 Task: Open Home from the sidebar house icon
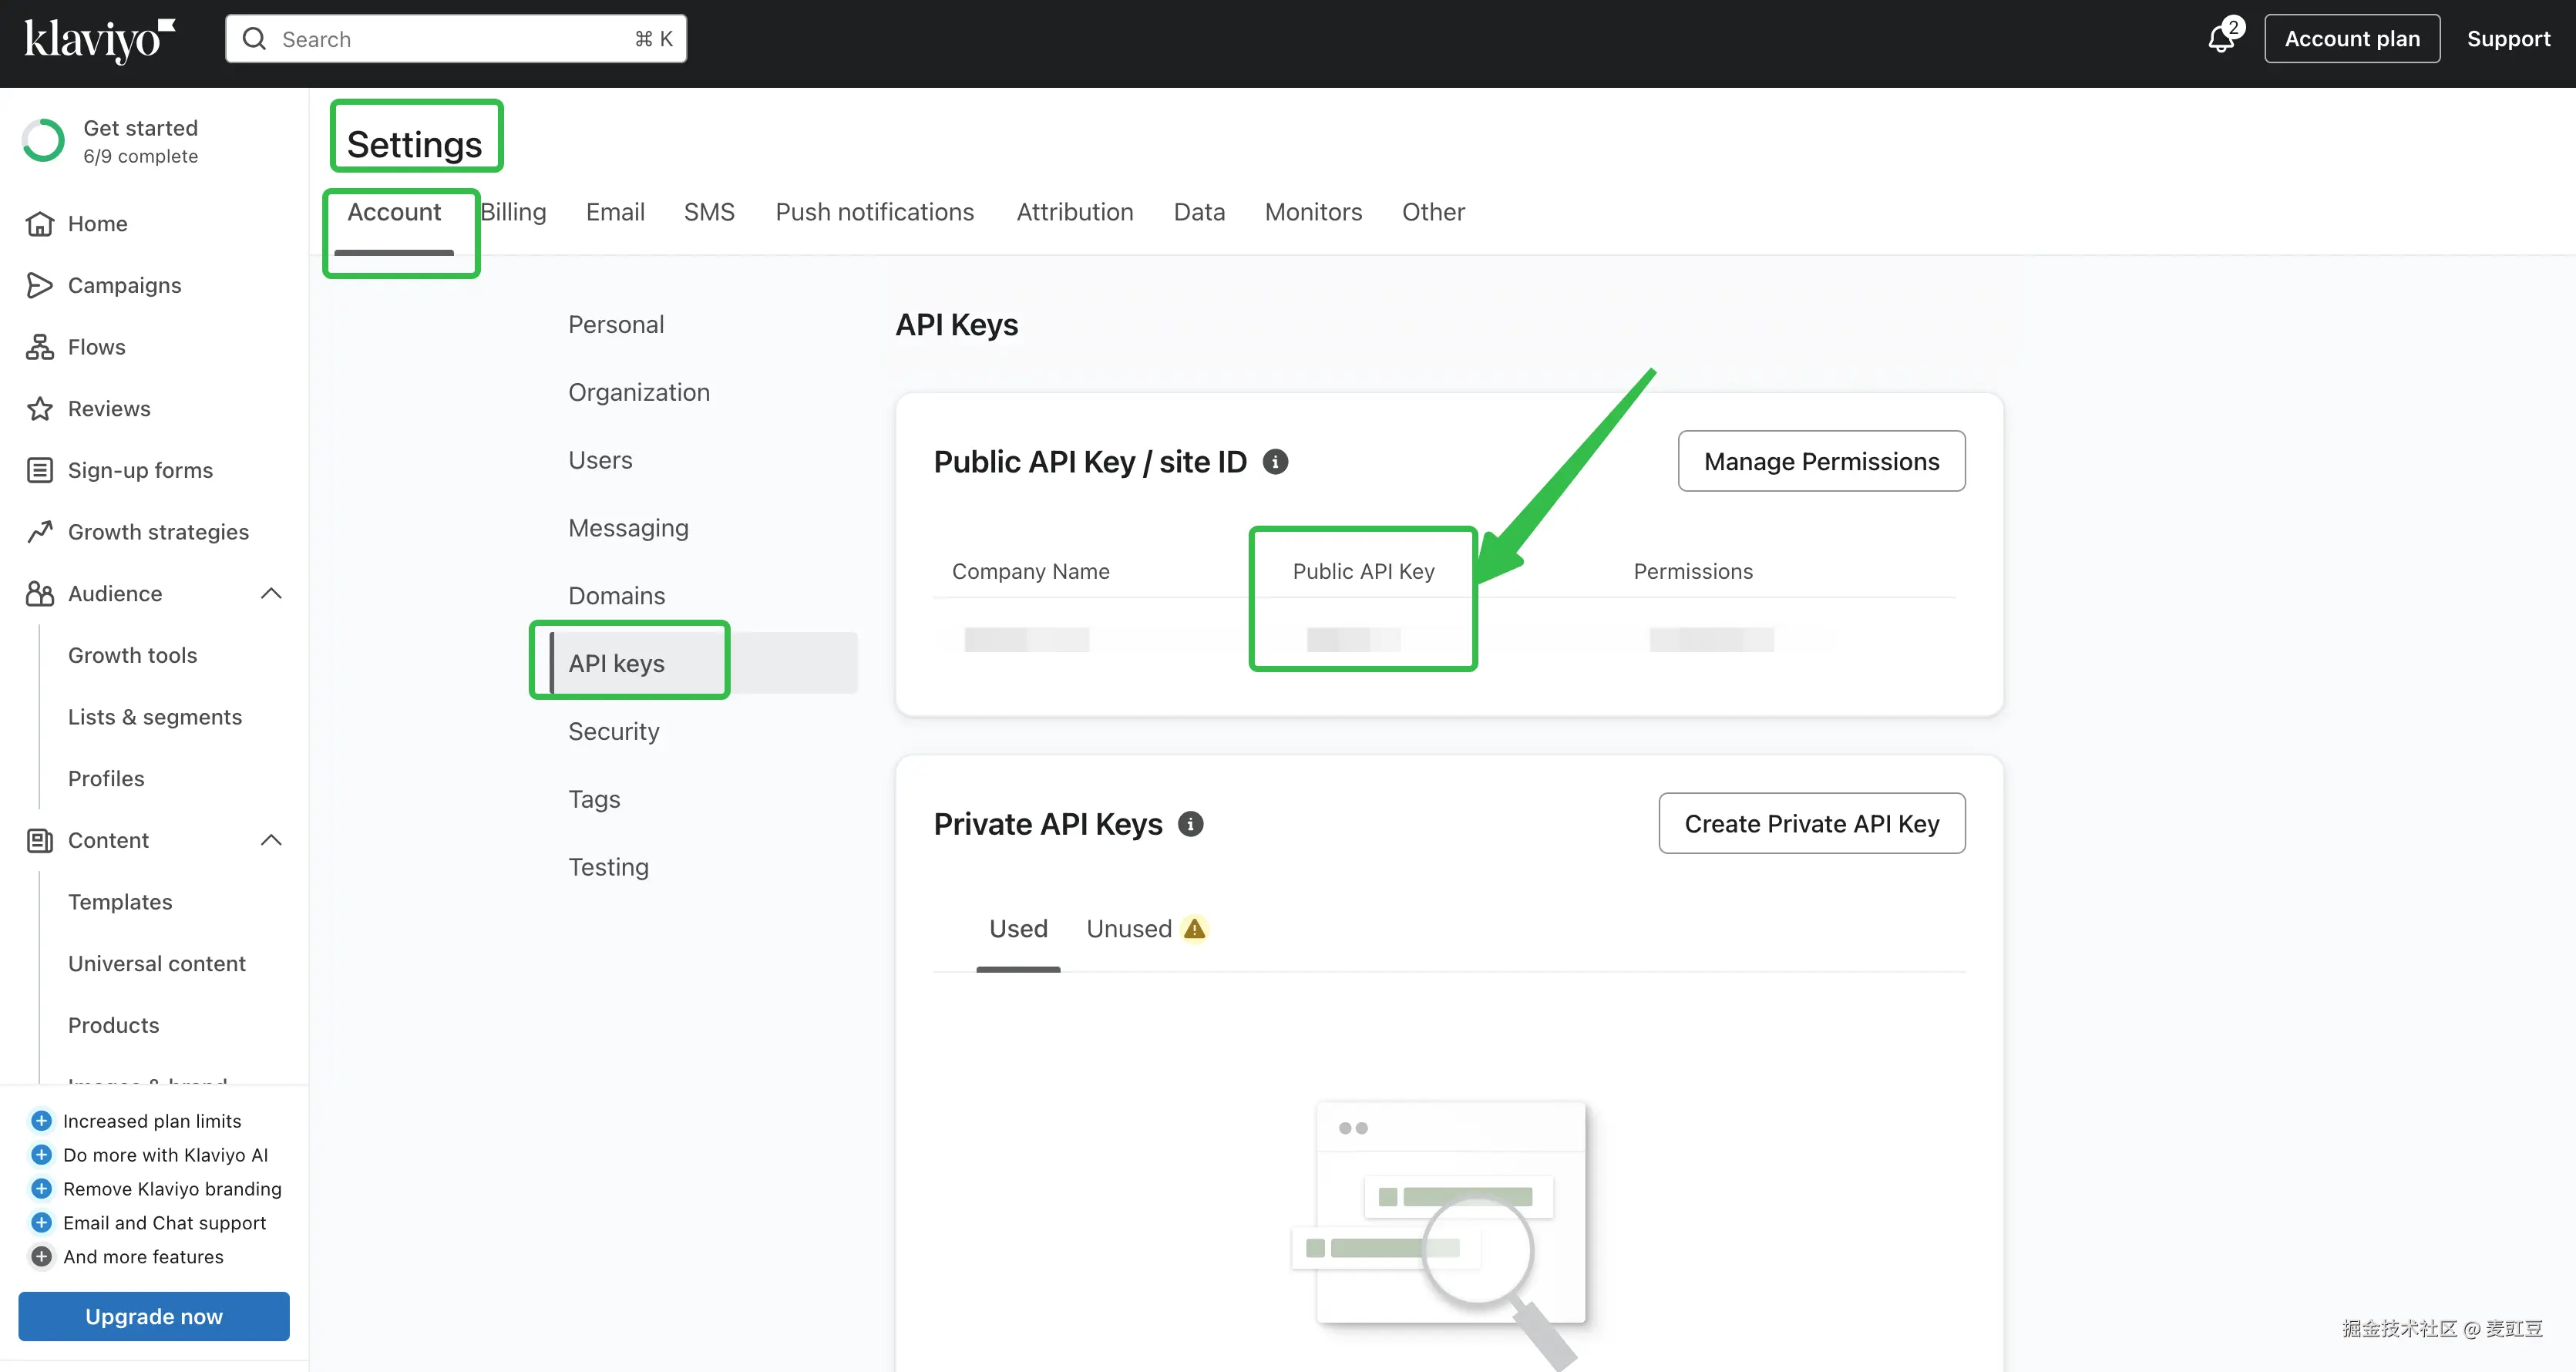[x=40, y=224]
